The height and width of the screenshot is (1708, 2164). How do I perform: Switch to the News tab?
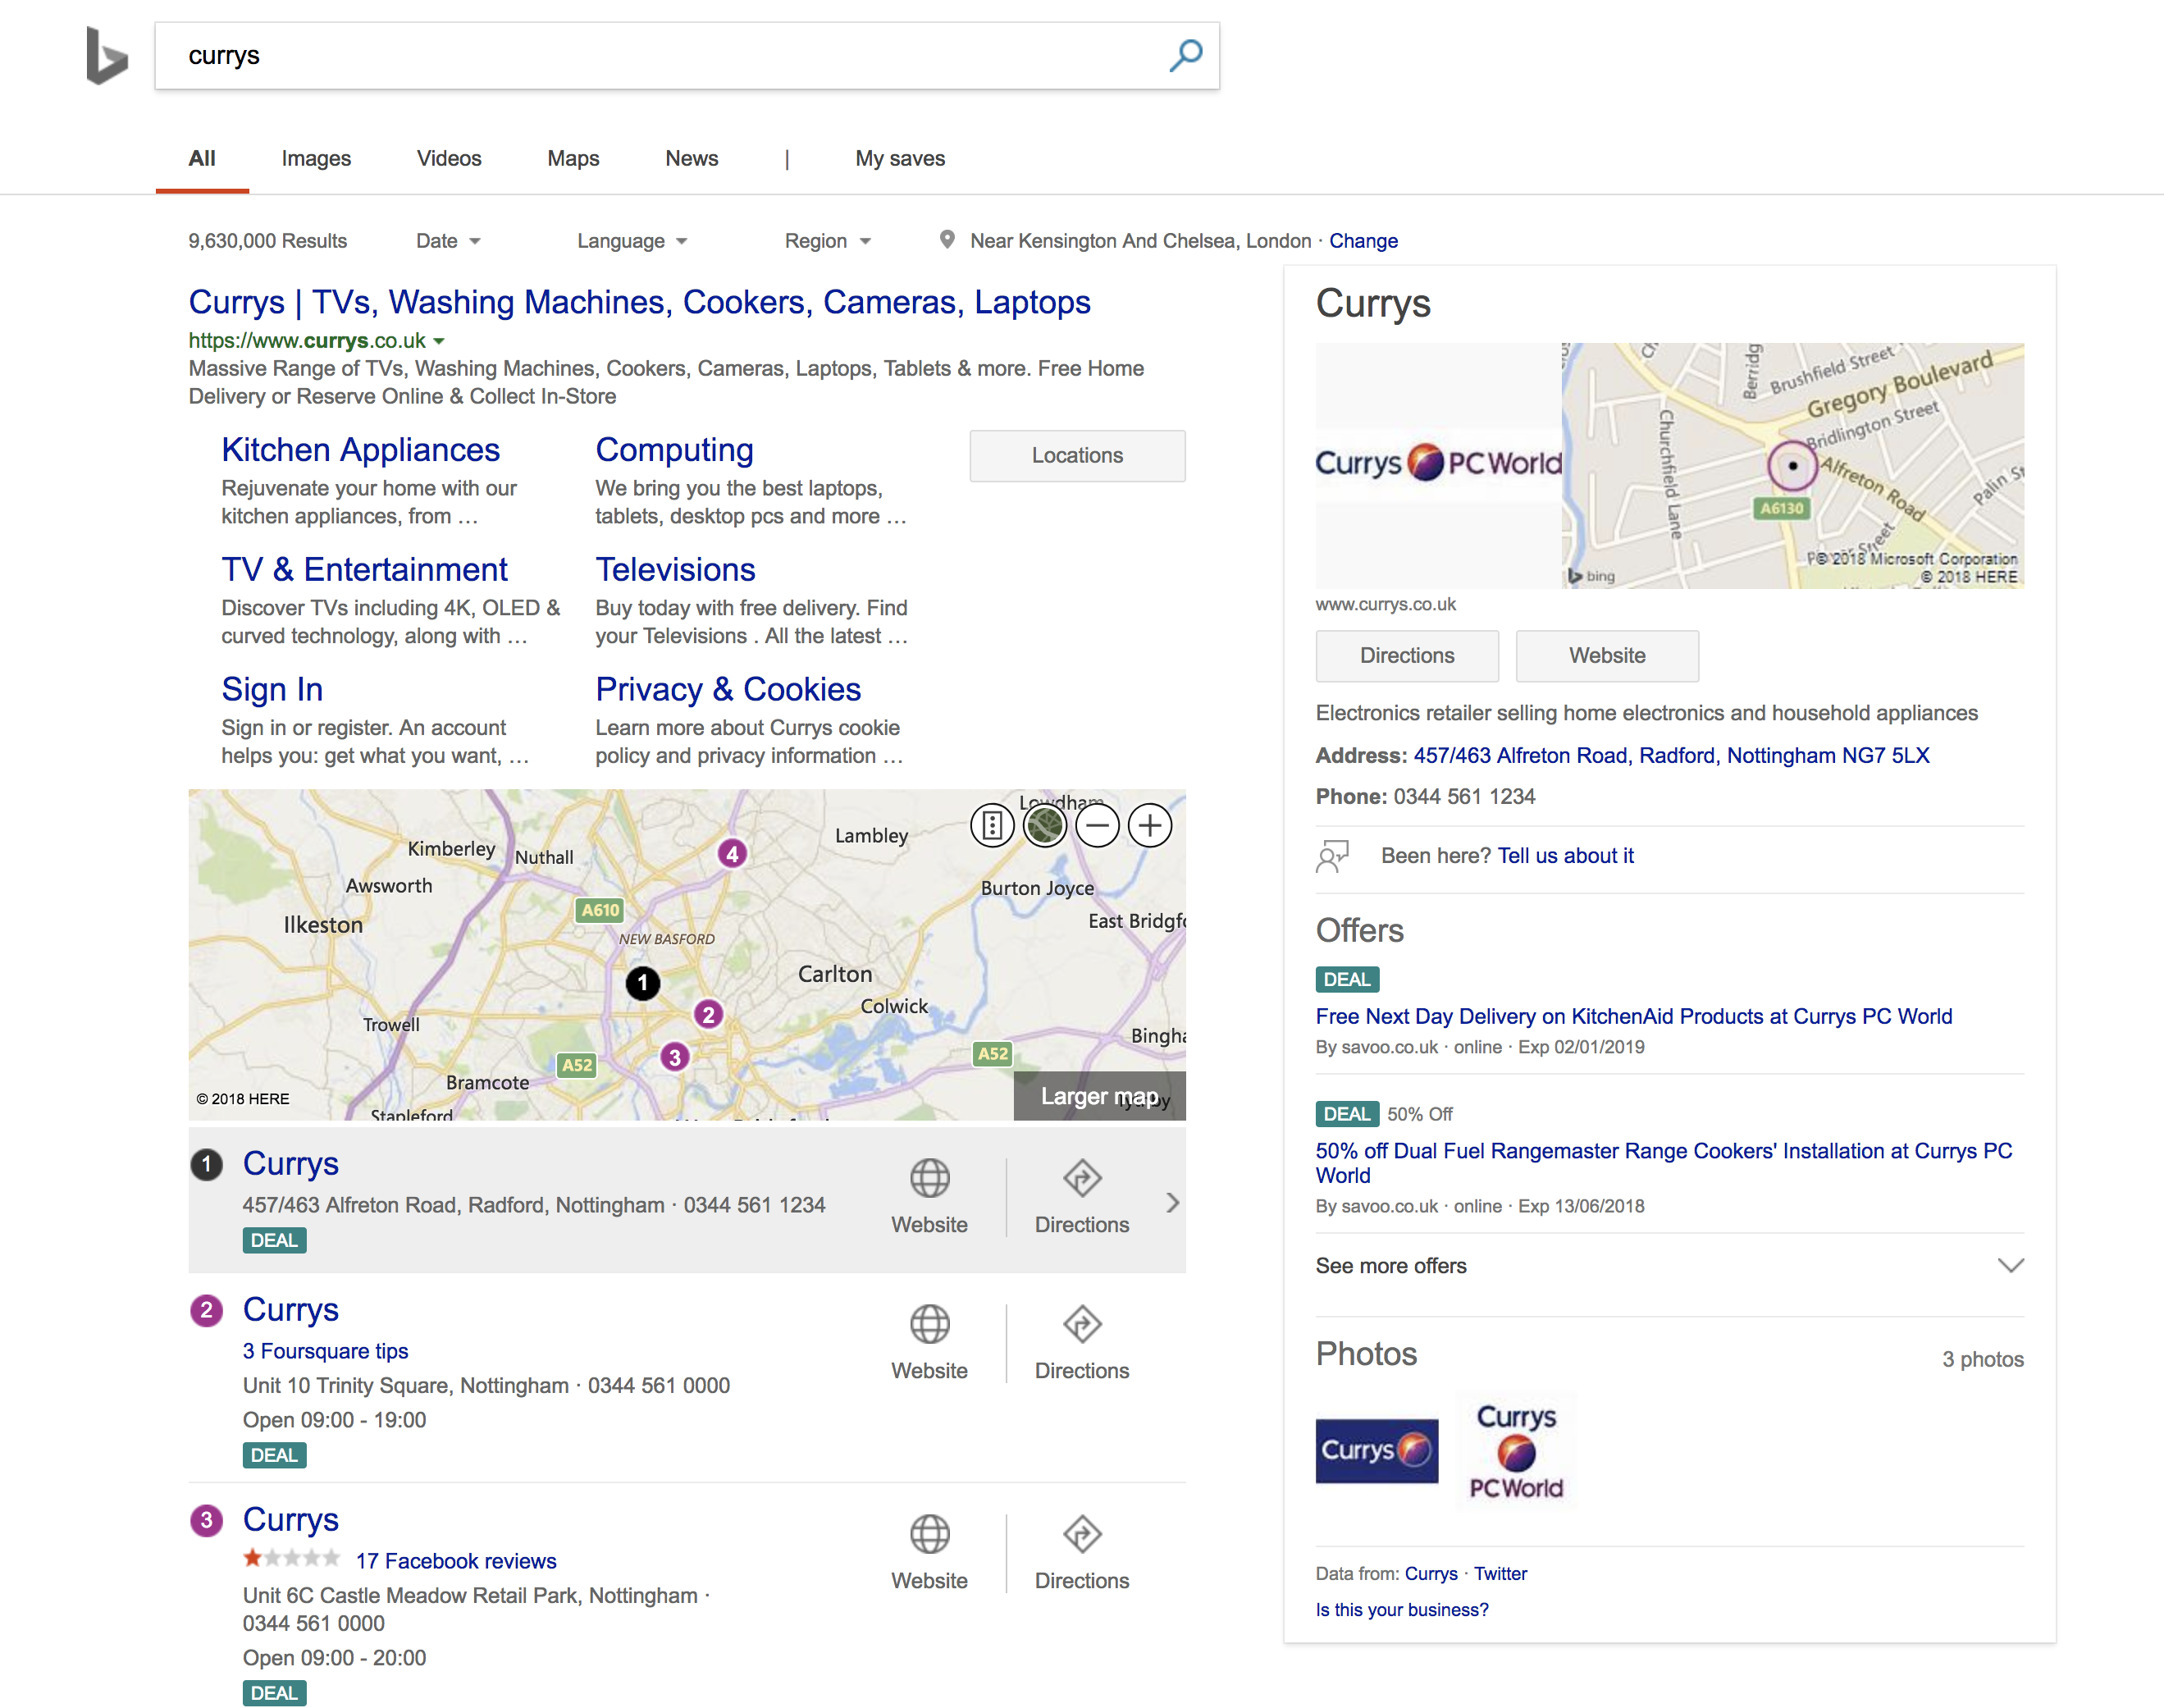point(692,158)
